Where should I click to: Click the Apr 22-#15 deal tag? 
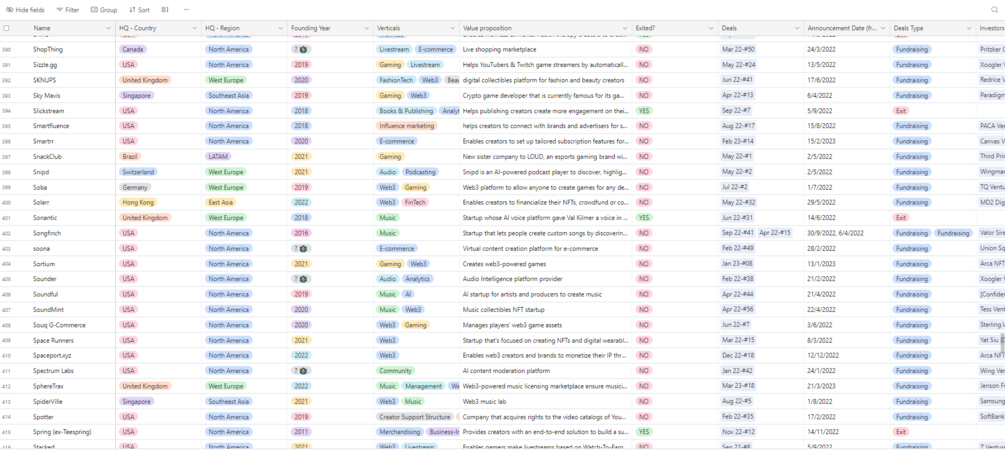point(776,233)
